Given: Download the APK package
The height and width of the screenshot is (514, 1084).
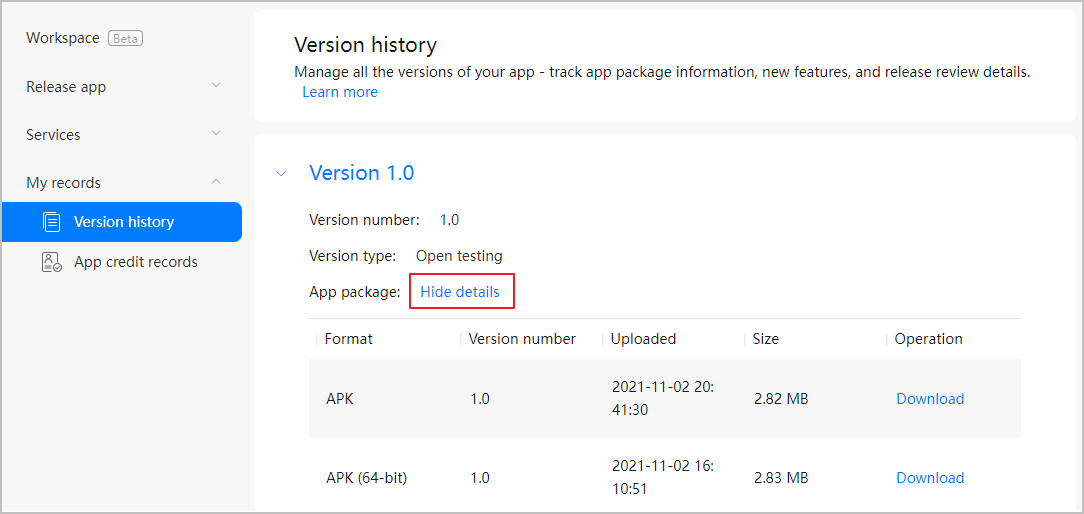Looking at the screenshot, I should pos(930,398).
